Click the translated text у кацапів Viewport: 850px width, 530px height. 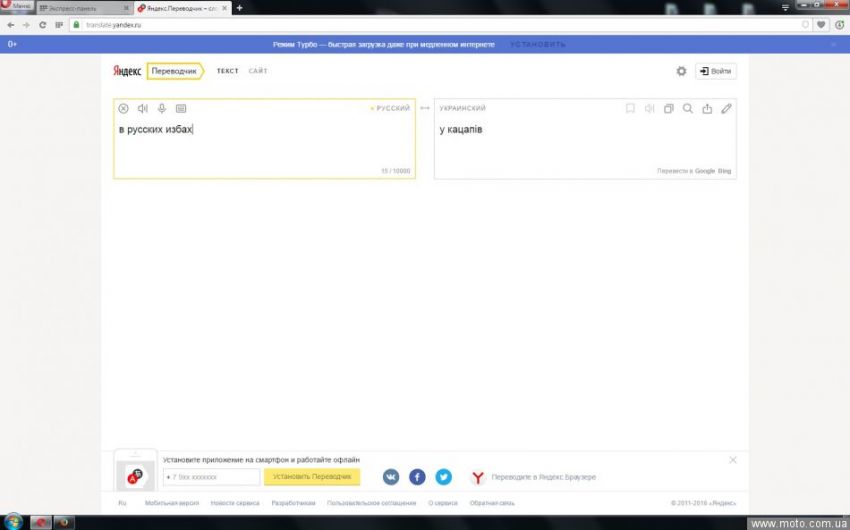[461, 130]
